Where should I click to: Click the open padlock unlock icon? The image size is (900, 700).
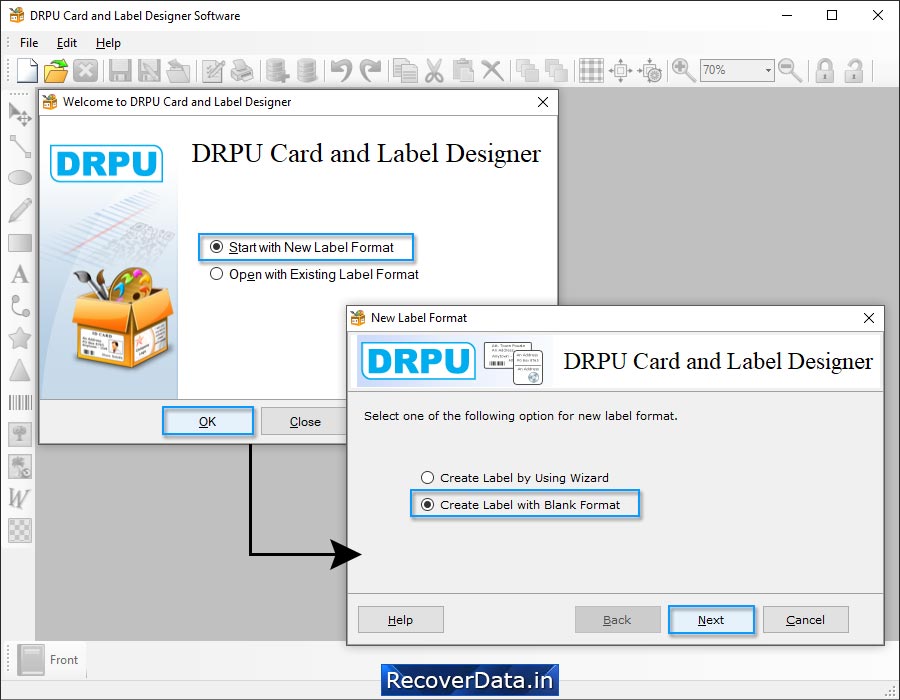click(854, 71)
